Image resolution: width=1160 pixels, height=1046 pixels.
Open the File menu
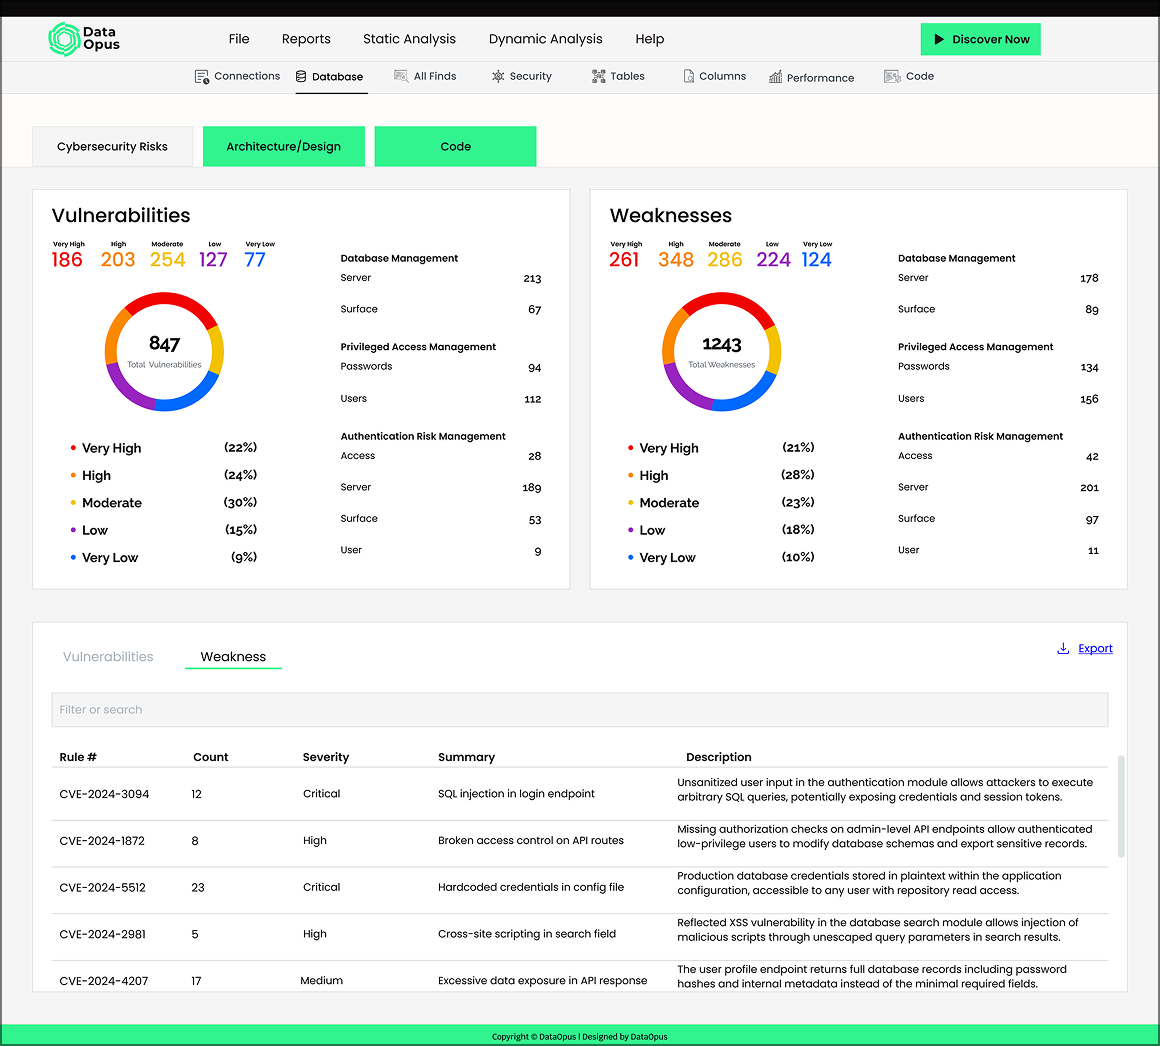pos(239,38)
